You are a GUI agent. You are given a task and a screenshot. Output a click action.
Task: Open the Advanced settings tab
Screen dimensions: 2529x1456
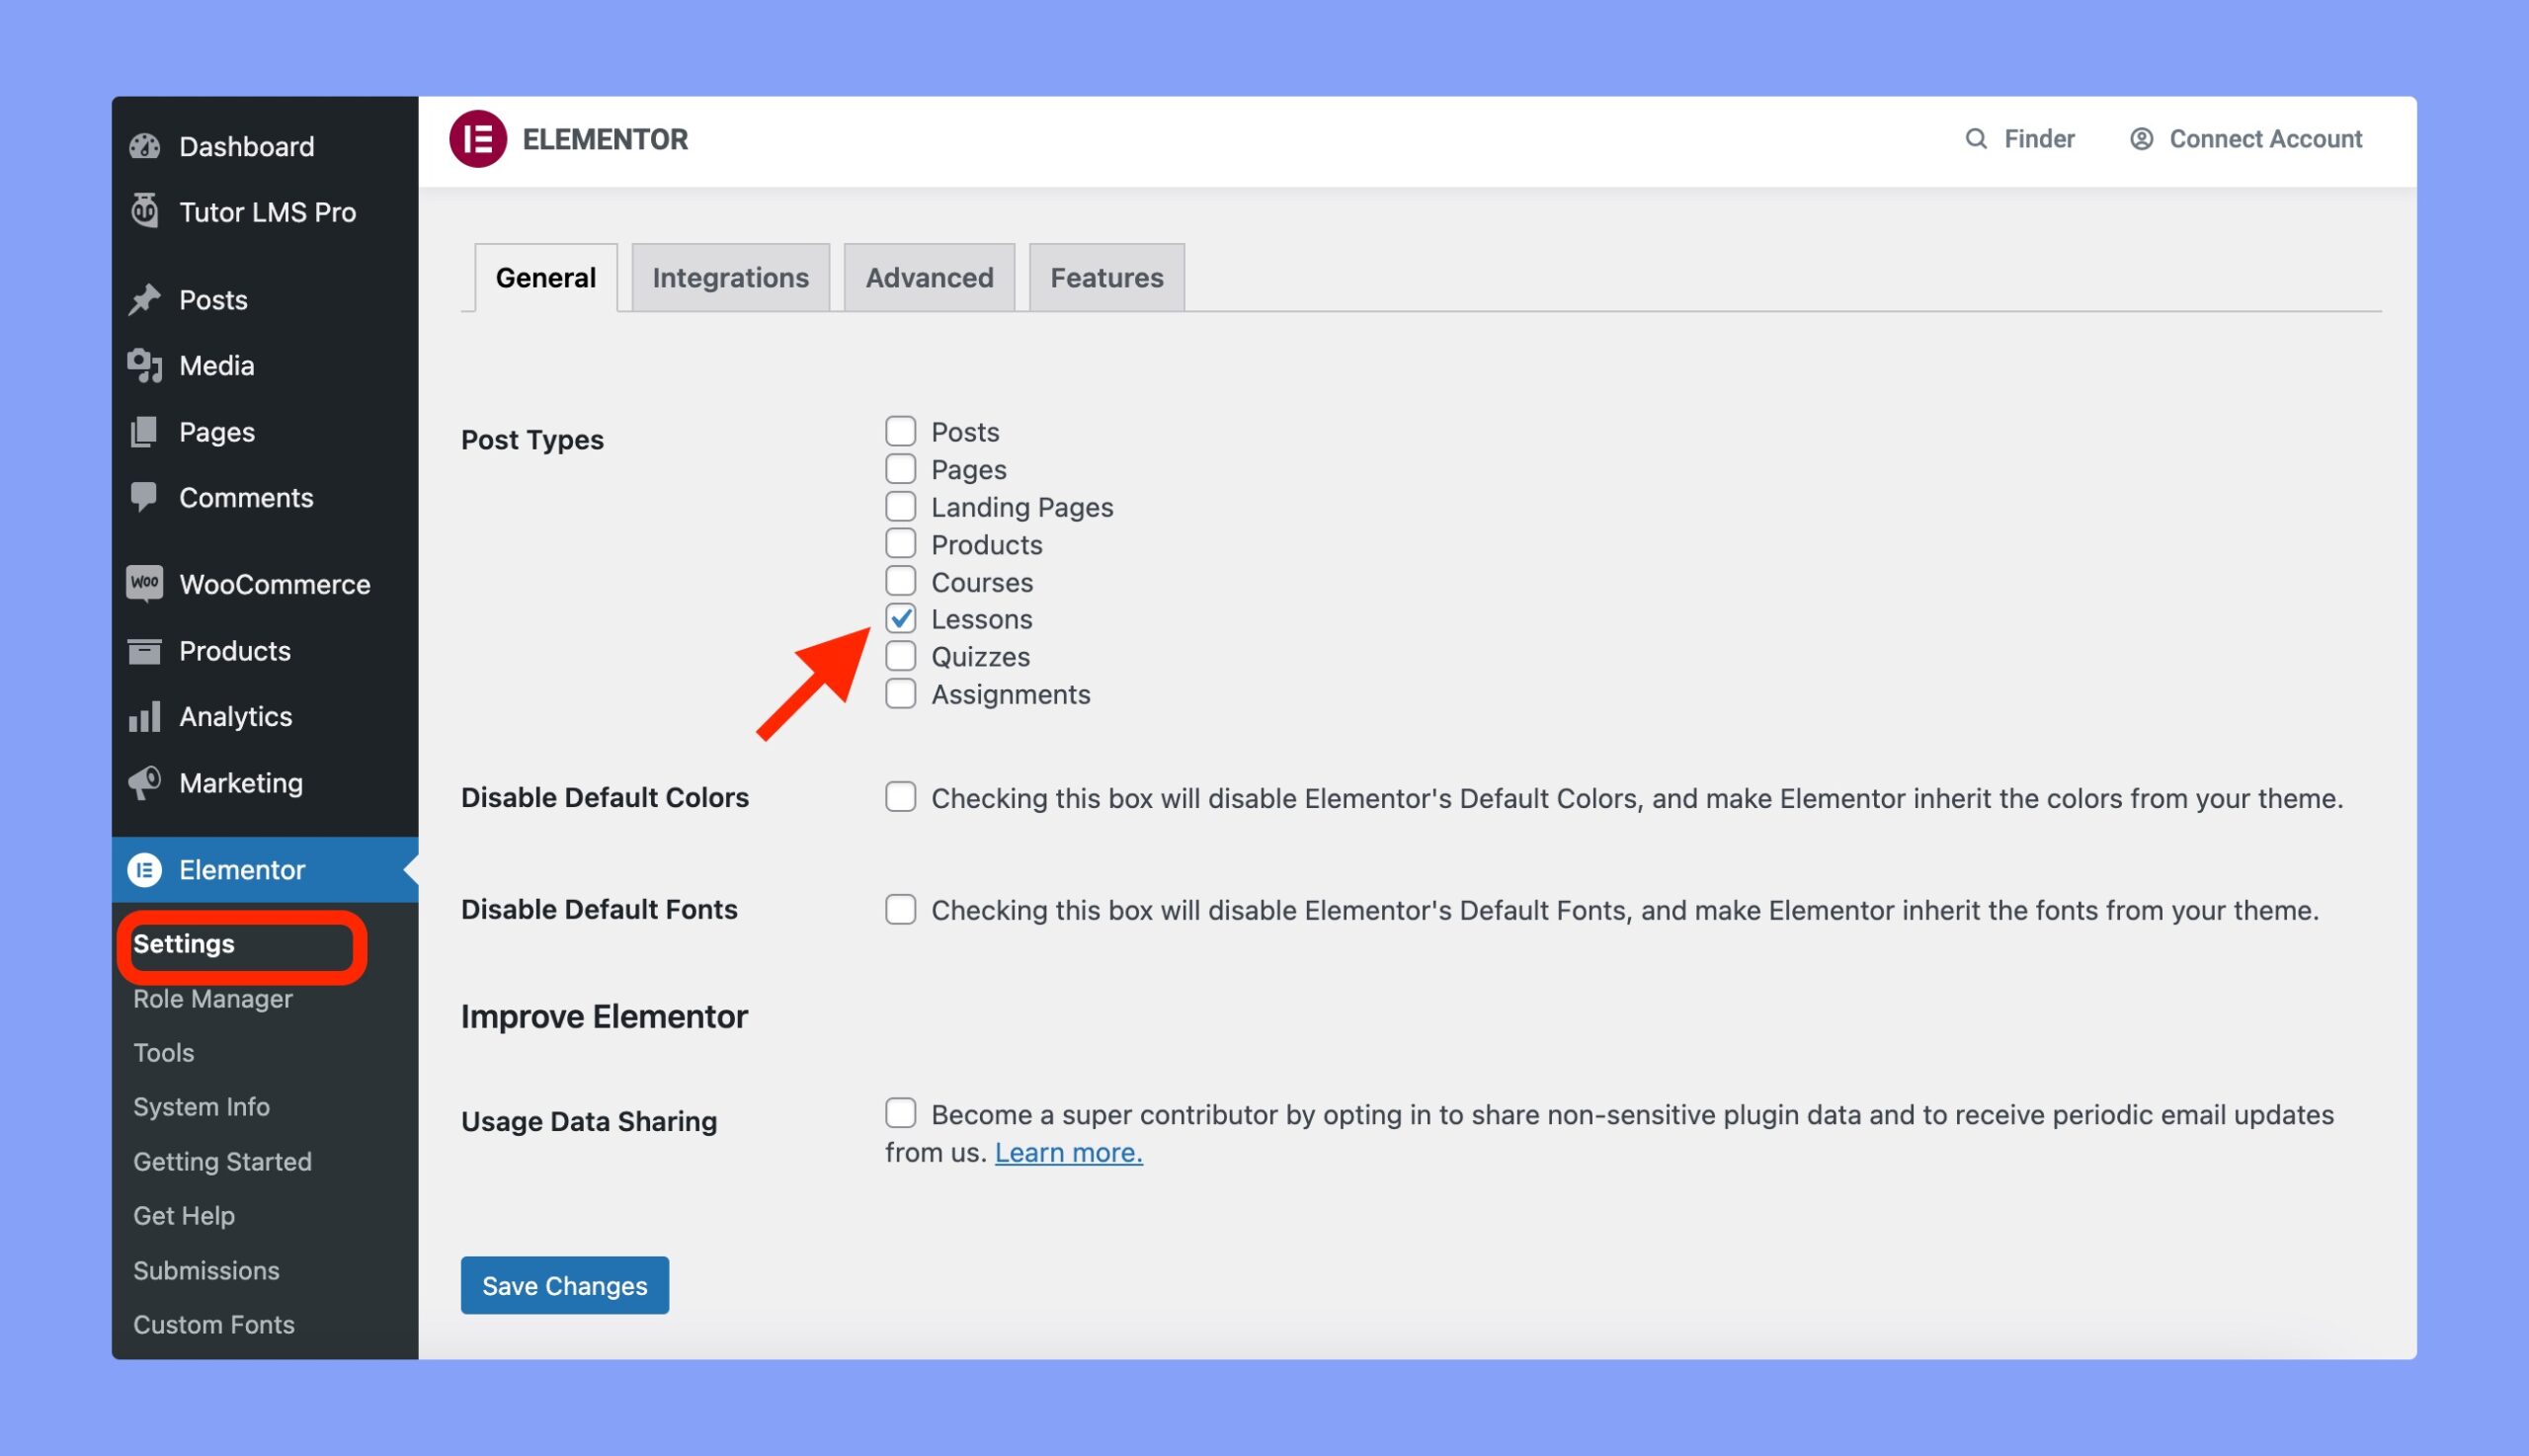tap(930, 277)
